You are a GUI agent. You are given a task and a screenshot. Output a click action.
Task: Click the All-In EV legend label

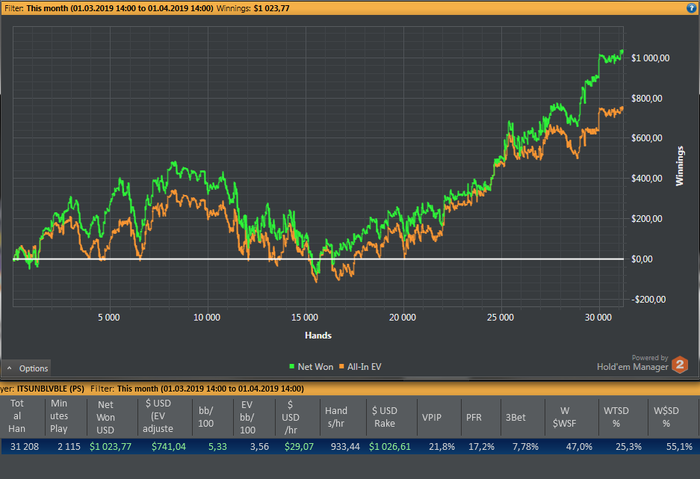pyautogui.click(x=364, y=367)
